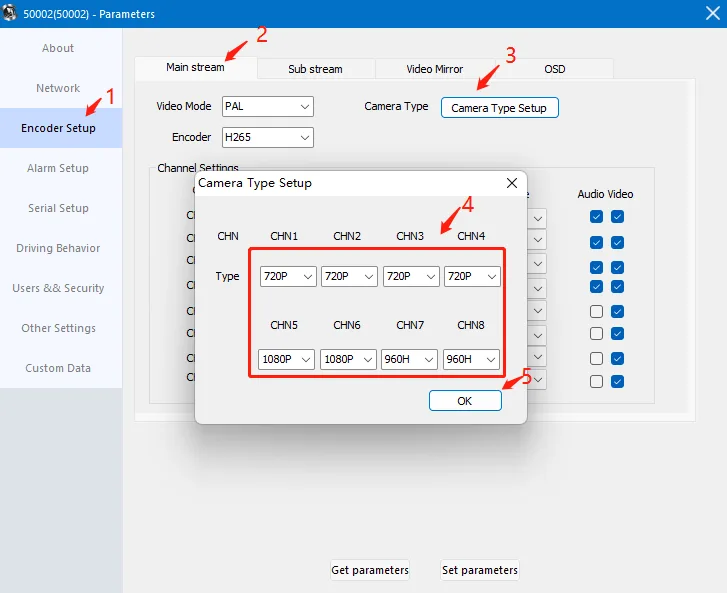This screenshot has height=593, width=727.
Task: Switch to the Sub stream tab
Action: point(315,69)
